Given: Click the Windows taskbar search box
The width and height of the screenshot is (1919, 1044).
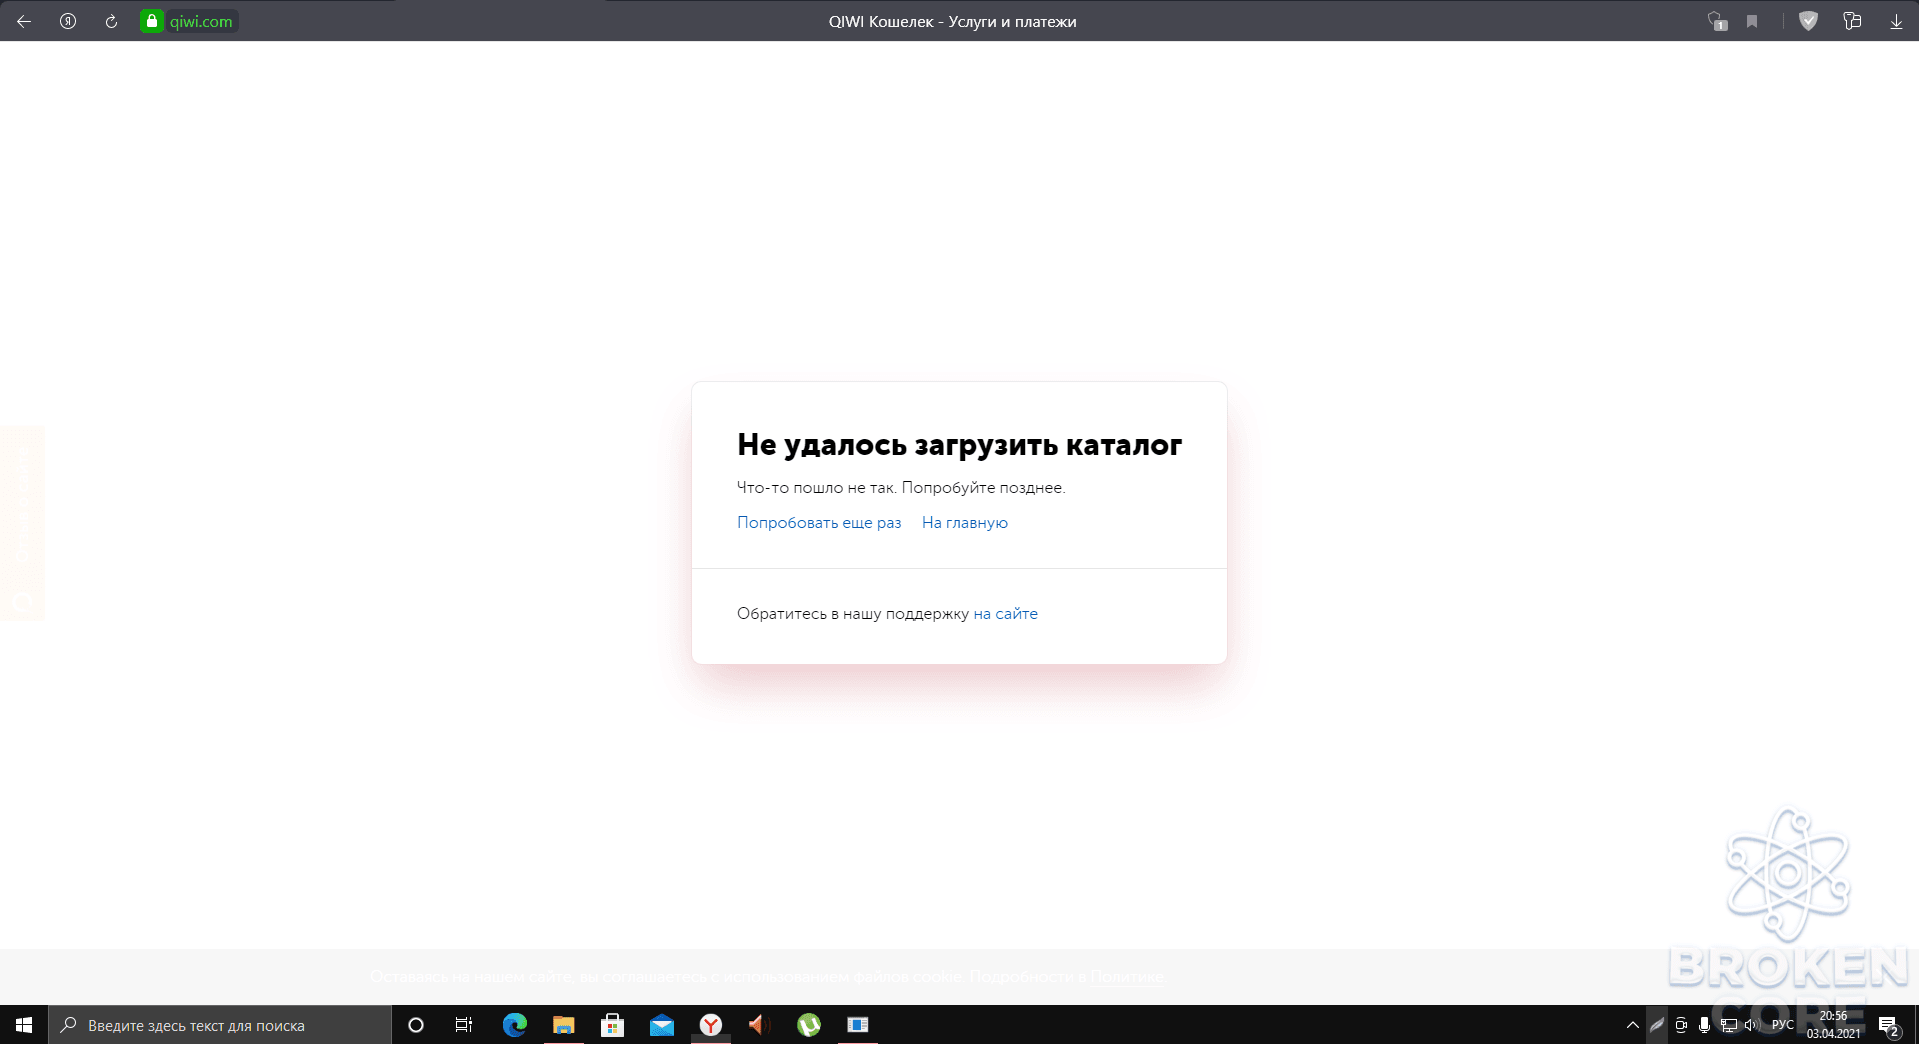Looking at the screenshot, I should pos(220,1025).
